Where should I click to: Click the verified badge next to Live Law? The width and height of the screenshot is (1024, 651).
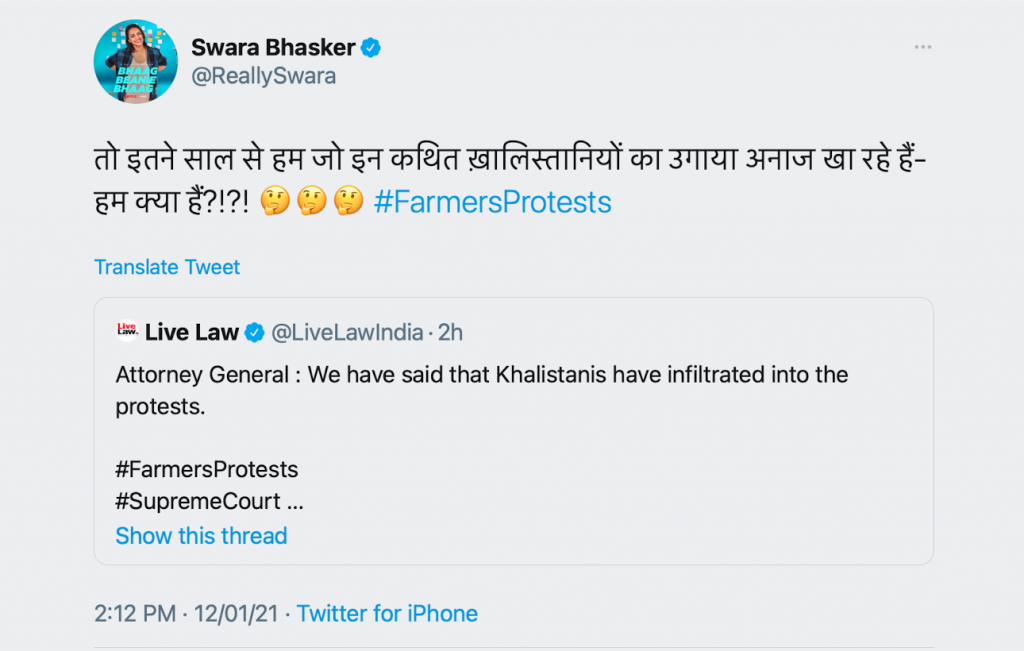pyautogui.click(x=256, y=332)
